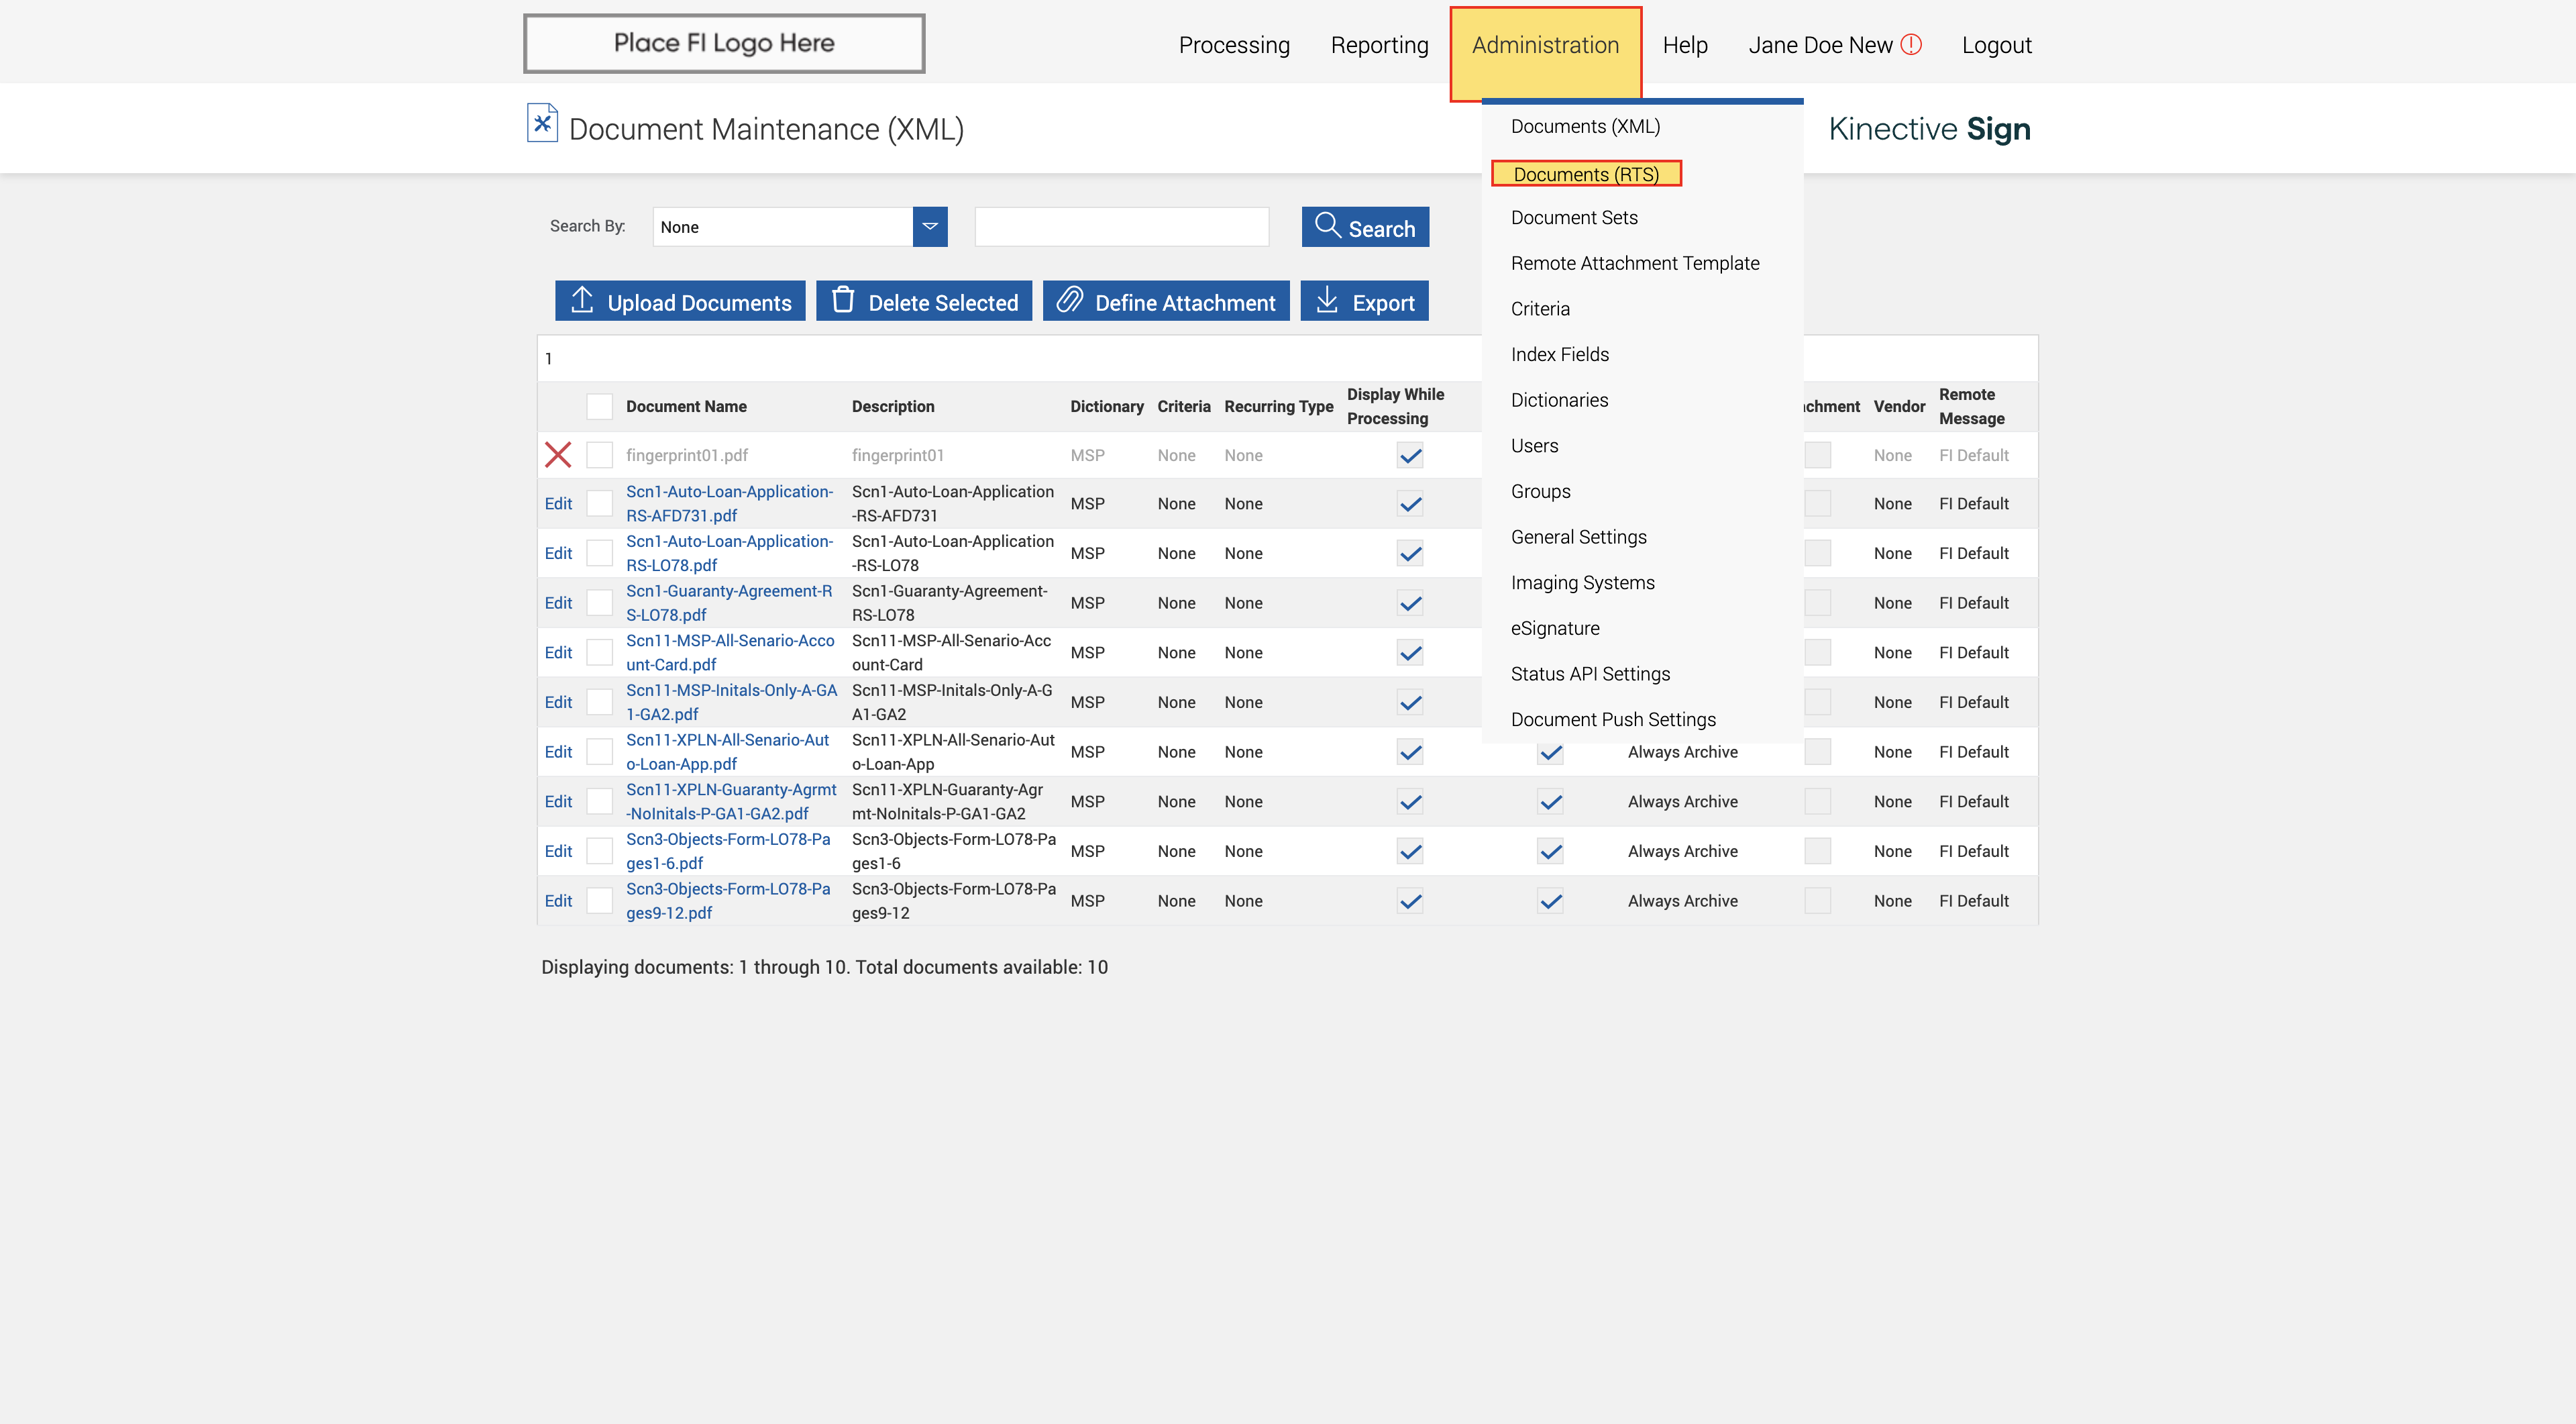Click the magnifier icon on Search button
The height and width of the screenshot is (1424, 2576).
(x=1327, y=225)
